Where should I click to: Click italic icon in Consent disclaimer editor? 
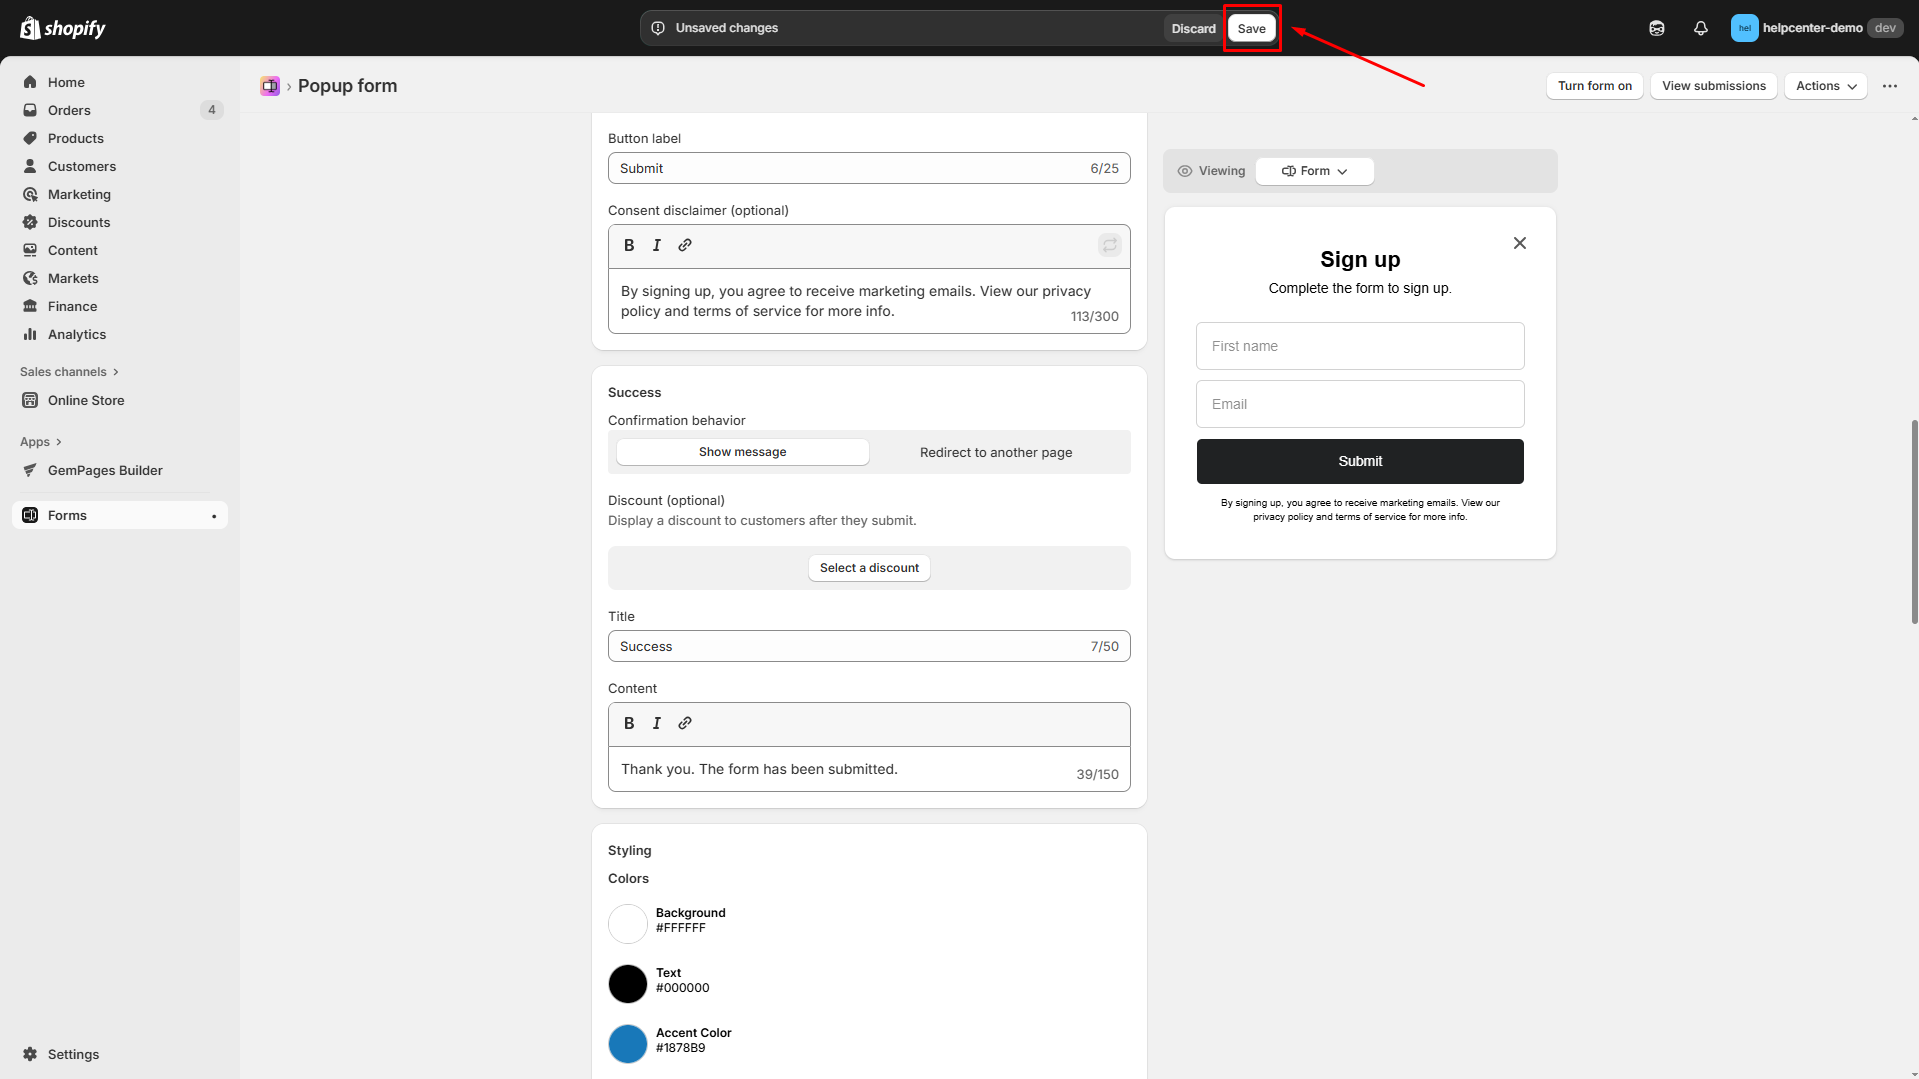point(657,245)
